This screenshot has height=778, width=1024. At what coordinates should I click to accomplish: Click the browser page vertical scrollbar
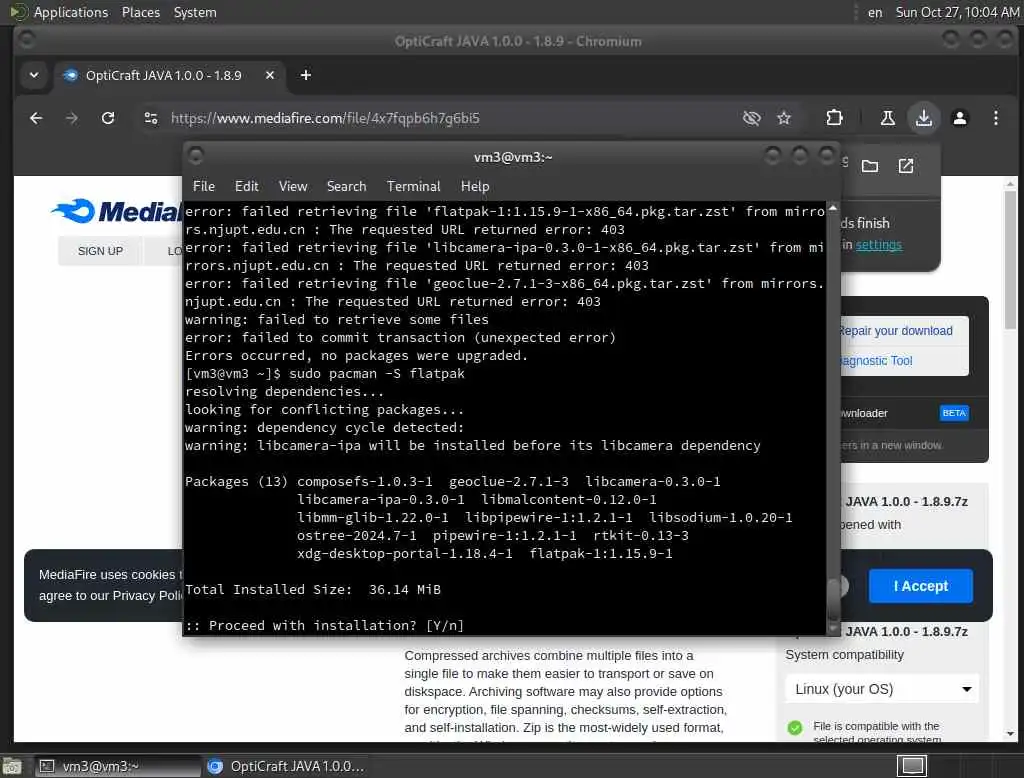point(1010,261)
